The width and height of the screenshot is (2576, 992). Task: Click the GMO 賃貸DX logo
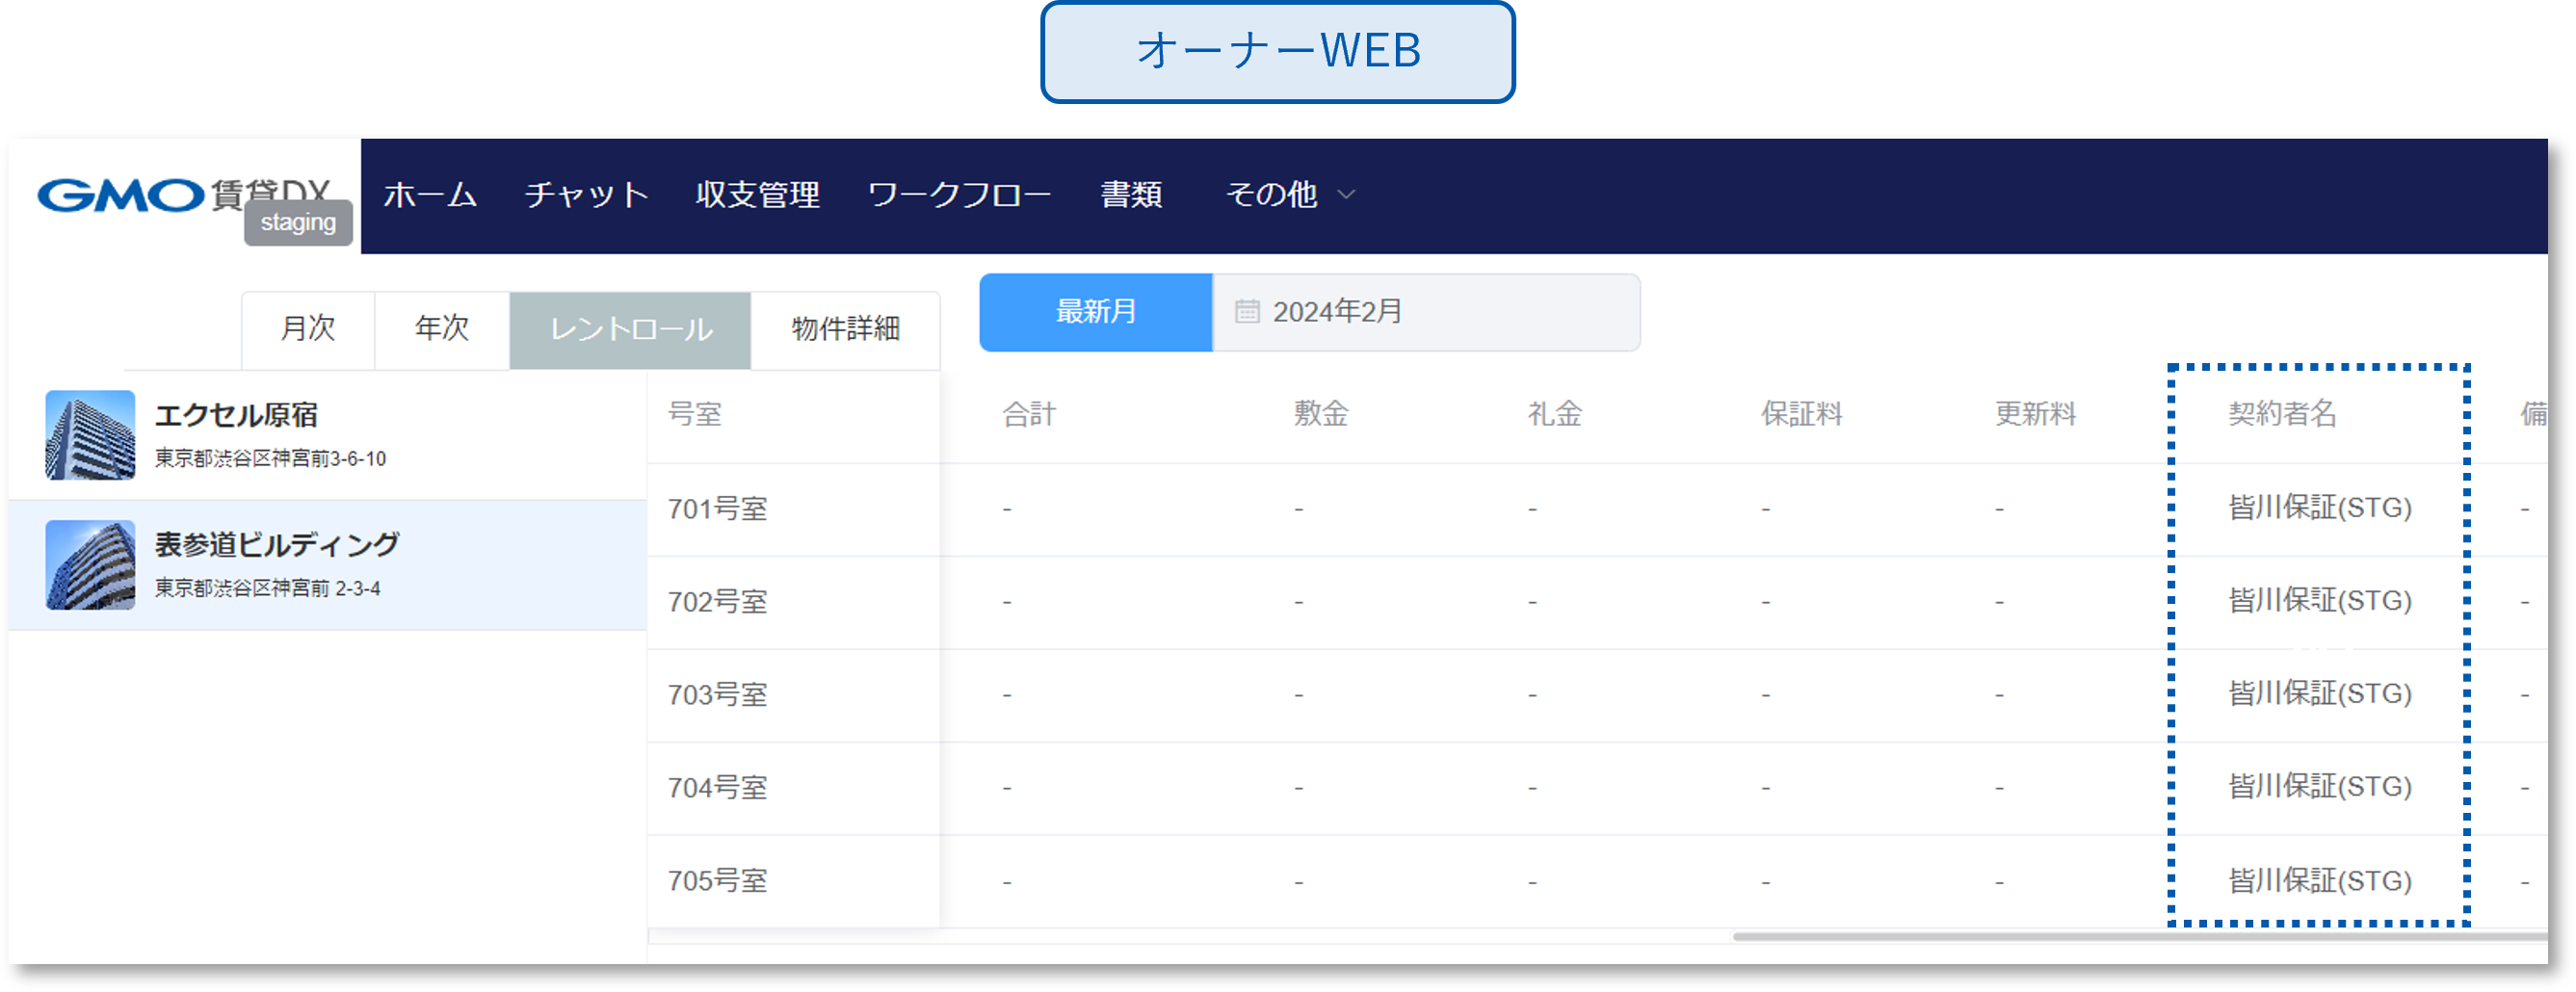pyautogui.click(x=183, y=195)
